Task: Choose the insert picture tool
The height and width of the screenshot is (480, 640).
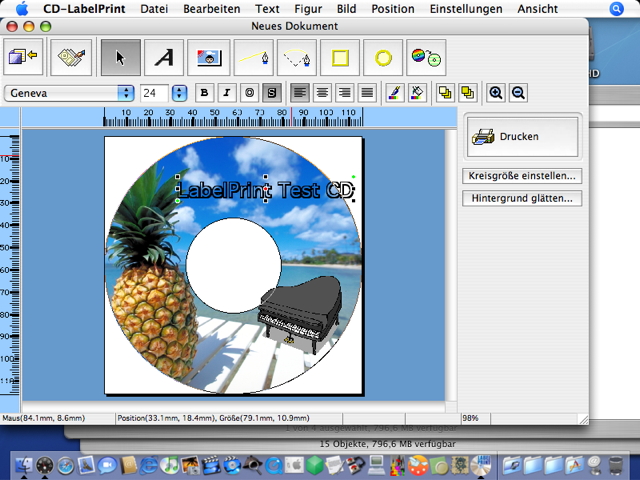Action: [209, 58]
